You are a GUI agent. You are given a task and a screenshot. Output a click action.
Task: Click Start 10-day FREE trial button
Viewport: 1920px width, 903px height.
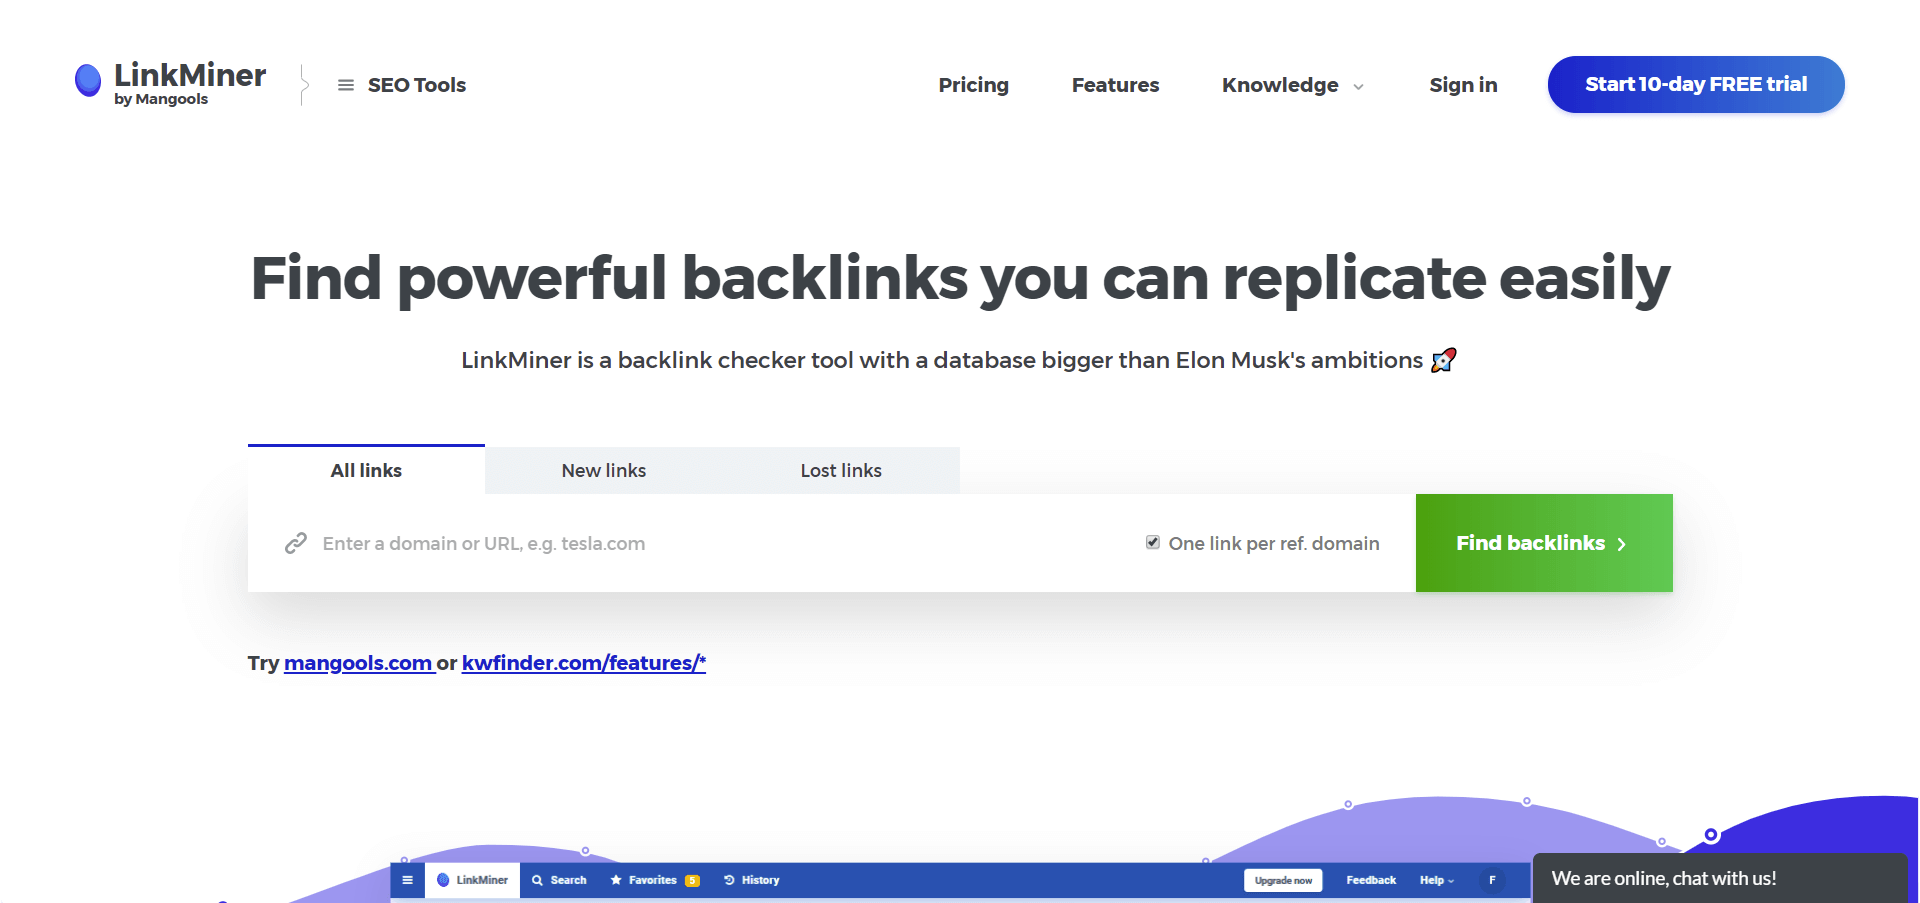click(x=1696, y=84)
